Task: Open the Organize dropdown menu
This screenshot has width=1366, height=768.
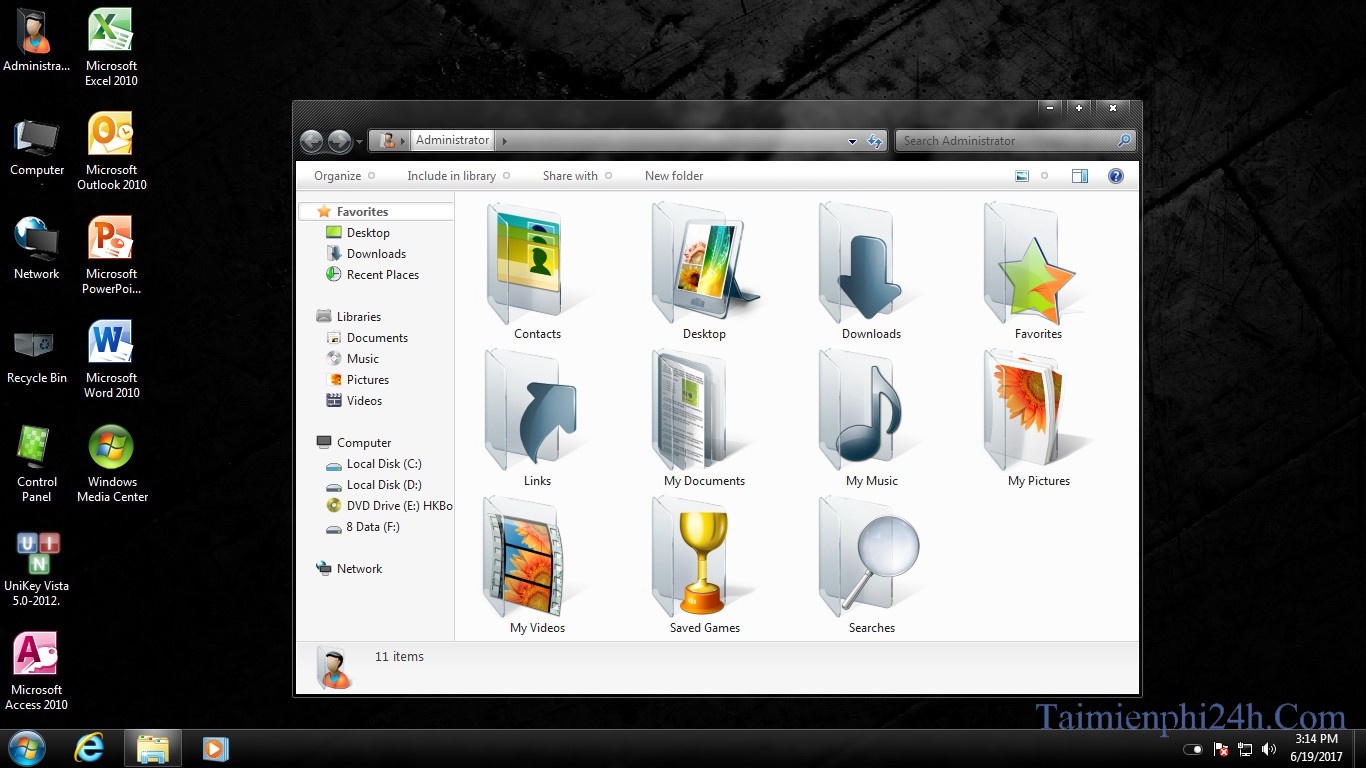Action: point(344,176)
